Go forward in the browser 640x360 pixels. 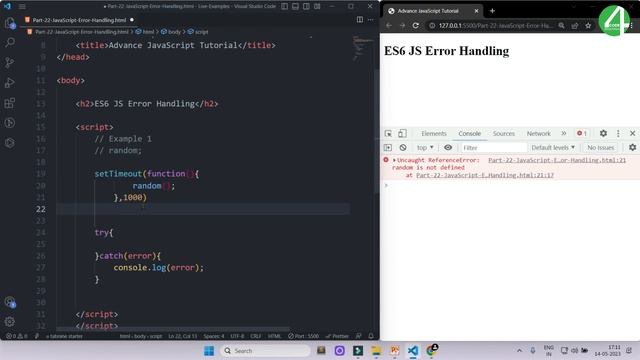[402, 25]
